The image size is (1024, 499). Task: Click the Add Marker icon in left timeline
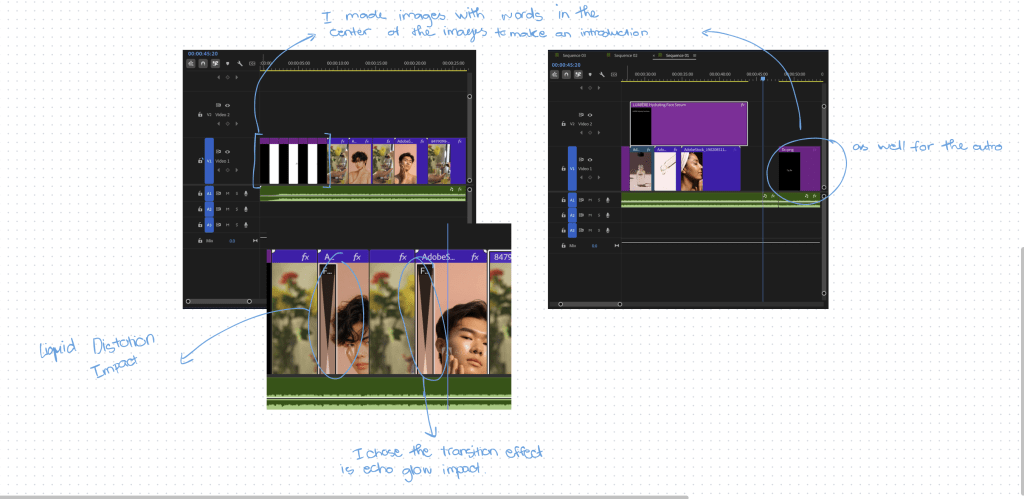227,62
